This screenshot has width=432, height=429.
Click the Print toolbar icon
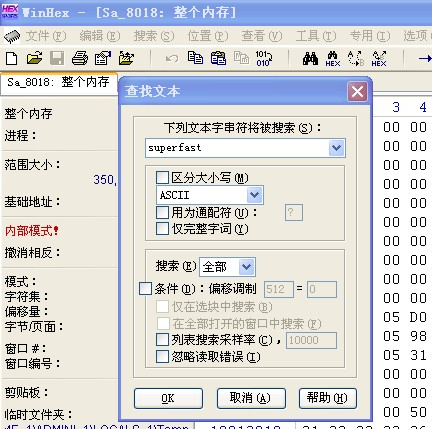tap(80, 58)
